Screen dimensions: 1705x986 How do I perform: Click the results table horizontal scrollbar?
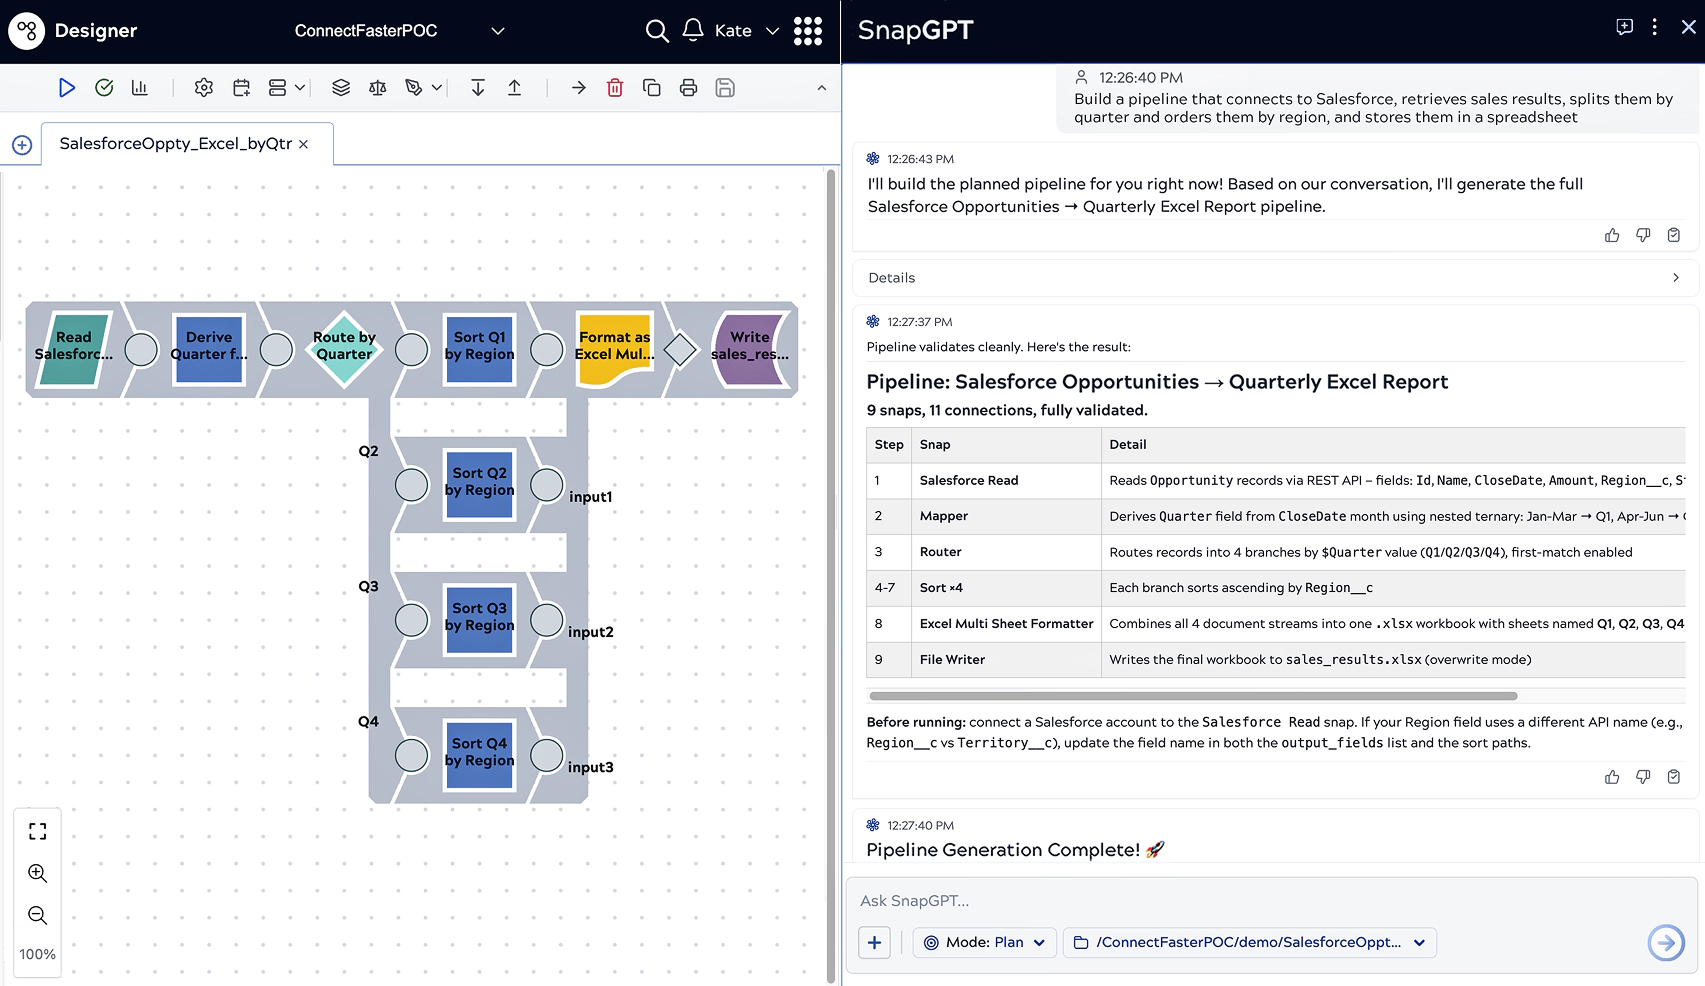point(1193,696)
